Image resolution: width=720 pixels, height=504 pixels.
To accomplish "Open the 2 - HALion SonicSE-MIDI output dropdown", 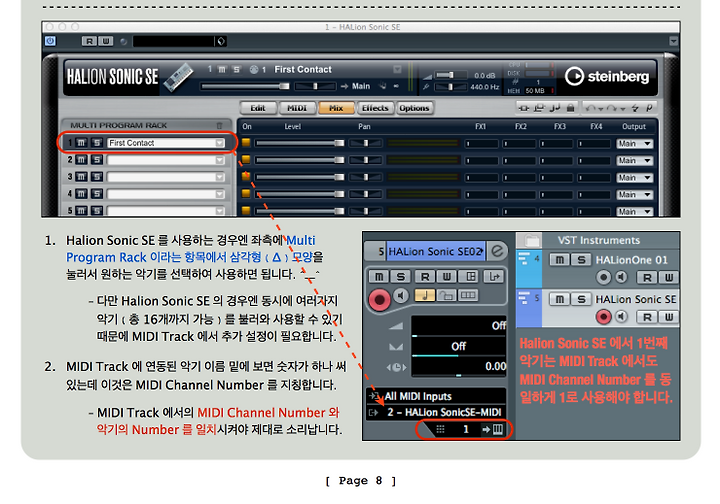I will pos(436,412).
